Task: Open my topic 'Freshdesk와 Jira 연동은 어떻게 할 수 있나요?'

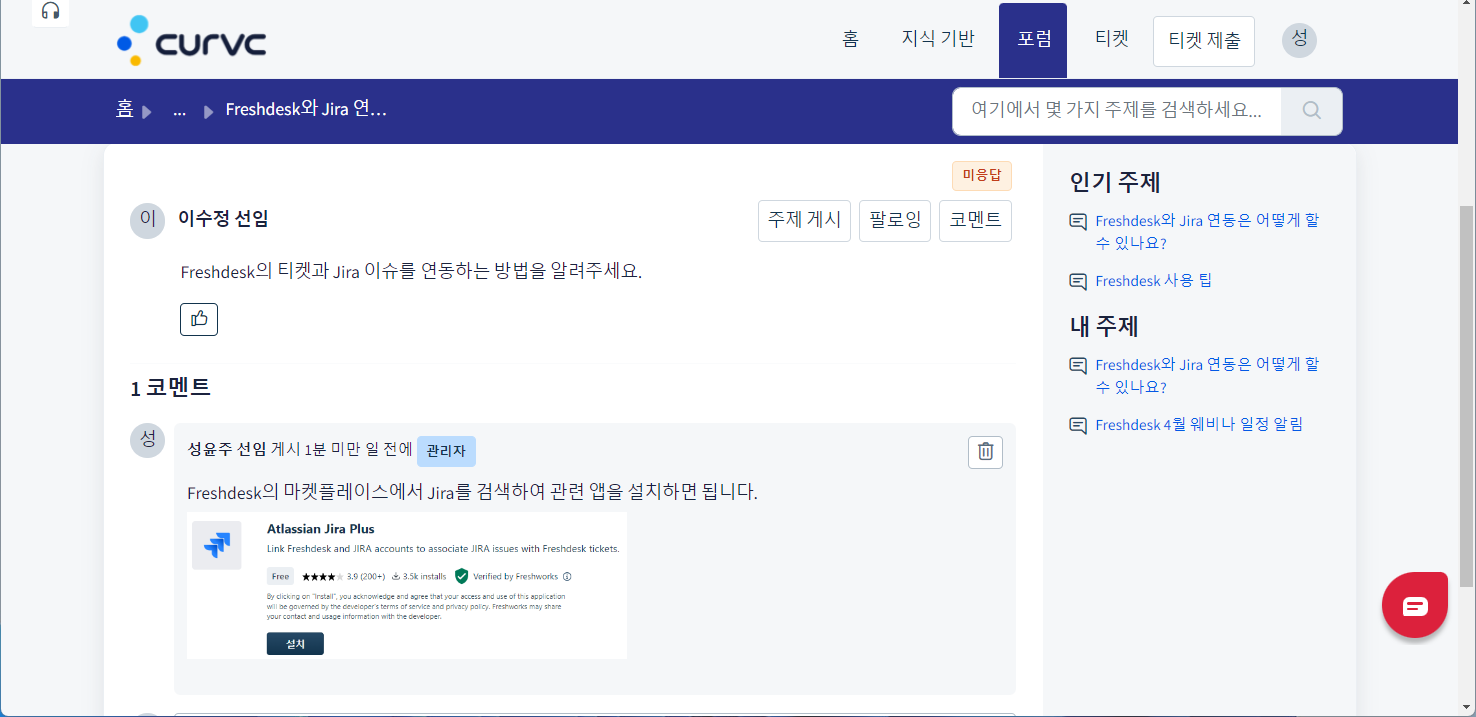Action: [1207, 375]
